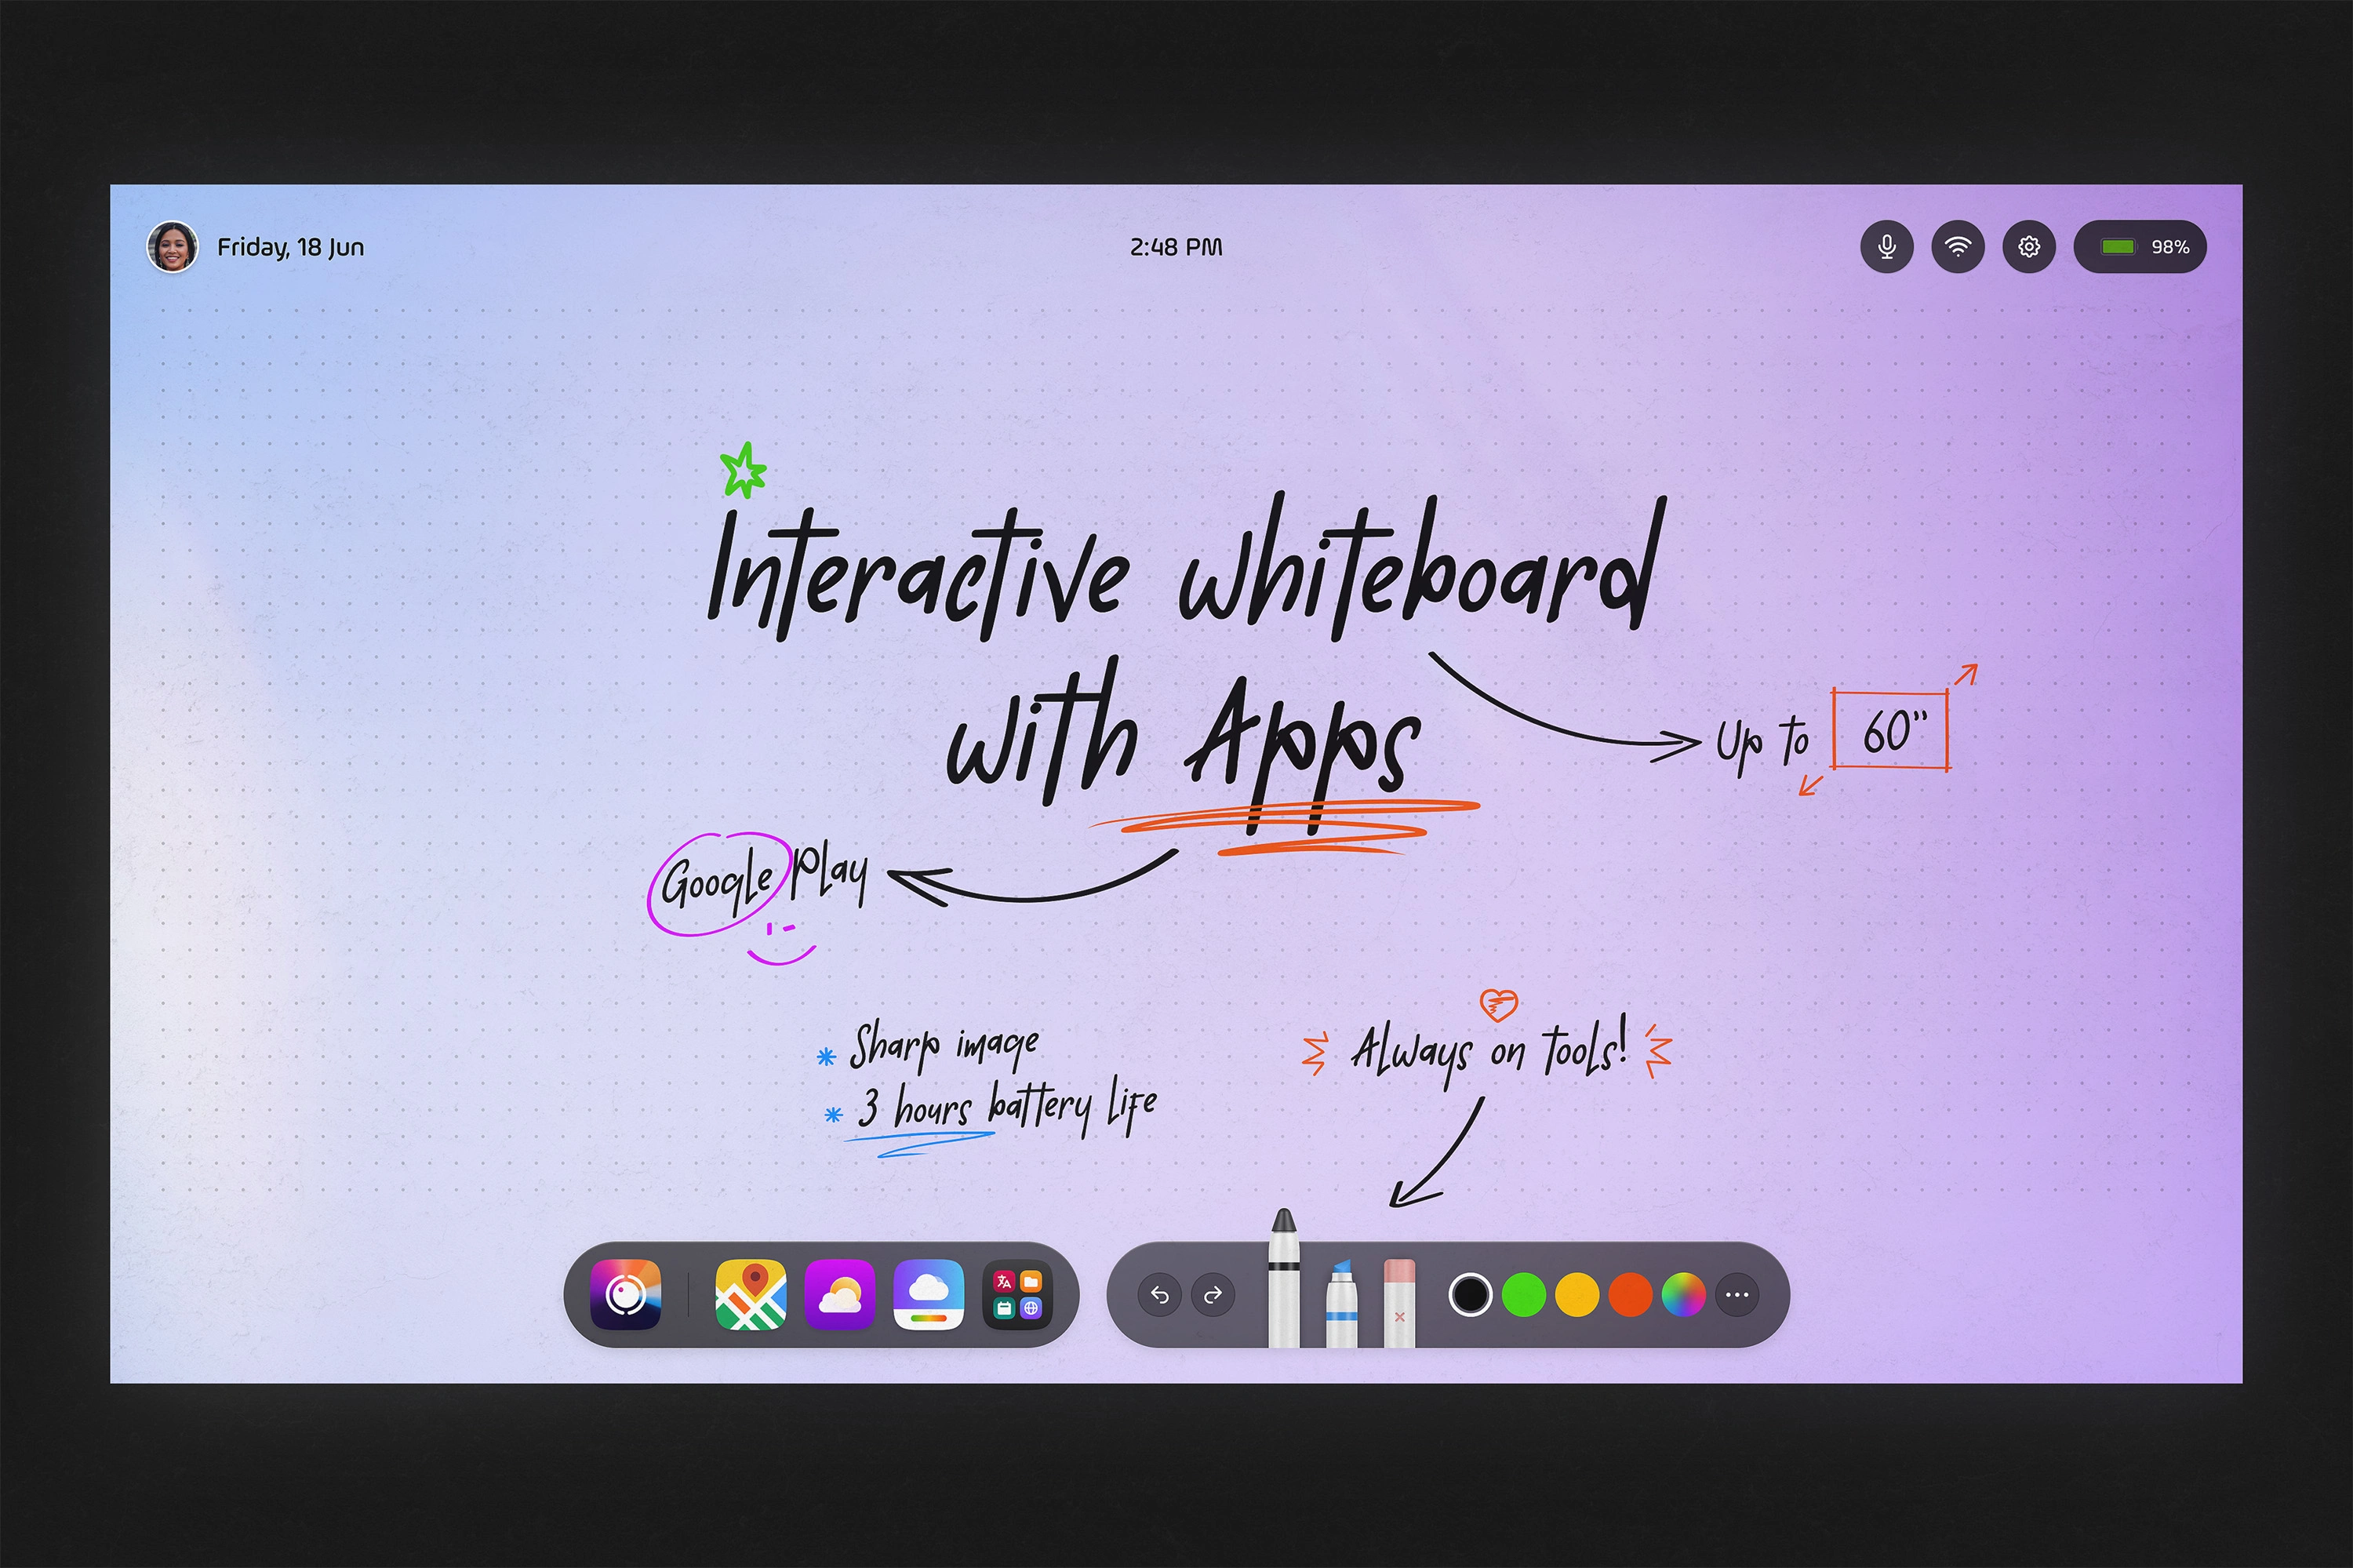2353x1568 pixels.
Task: Open the cloud storage app icon
Action: point(928,1295)
